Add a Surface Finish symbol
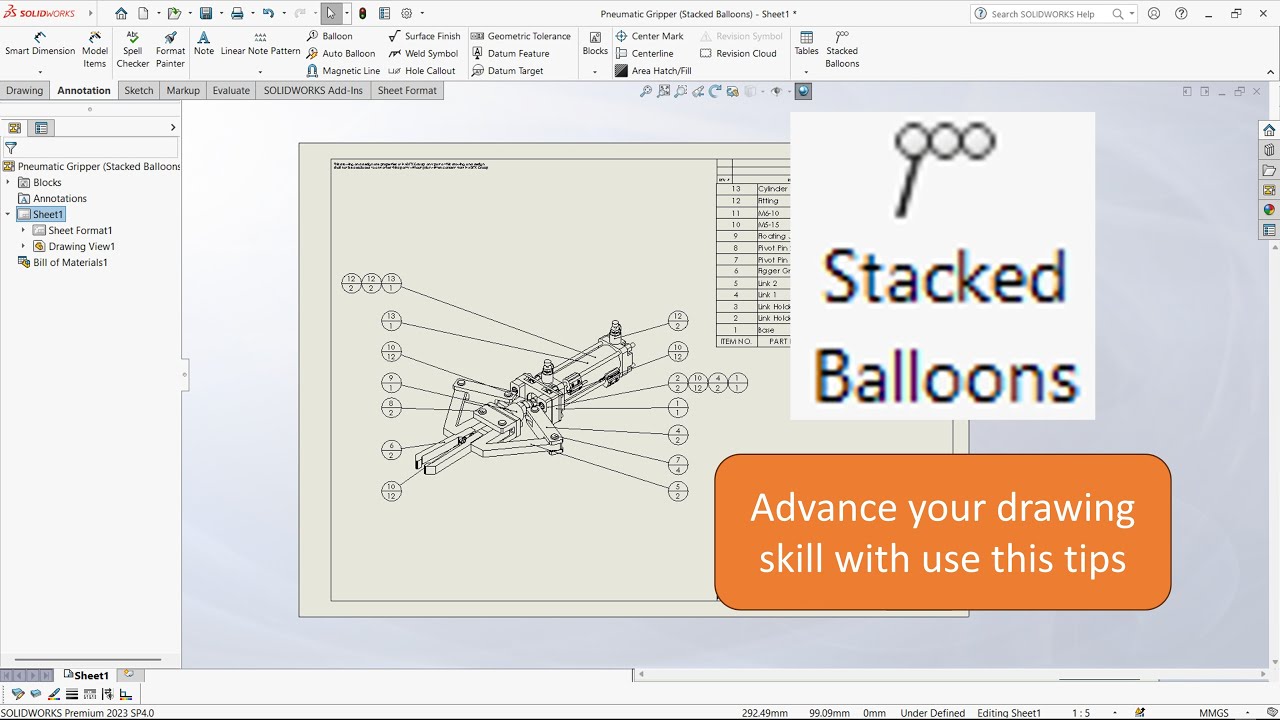Viewport: 1280px width, 720px height. click(424, 36)
